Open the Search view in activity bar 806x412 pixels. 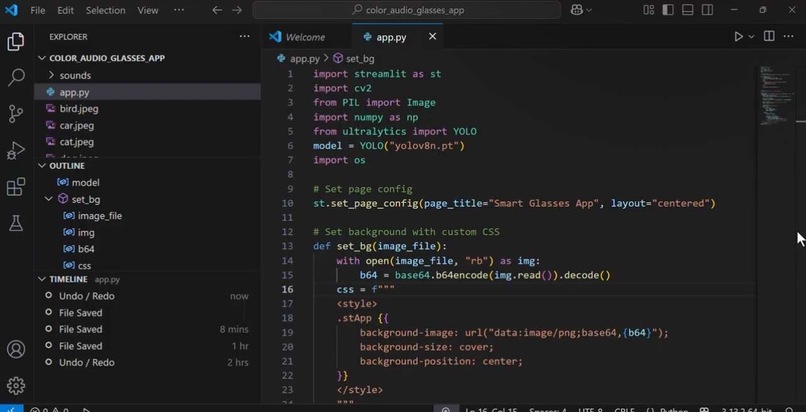pos(16,78)
